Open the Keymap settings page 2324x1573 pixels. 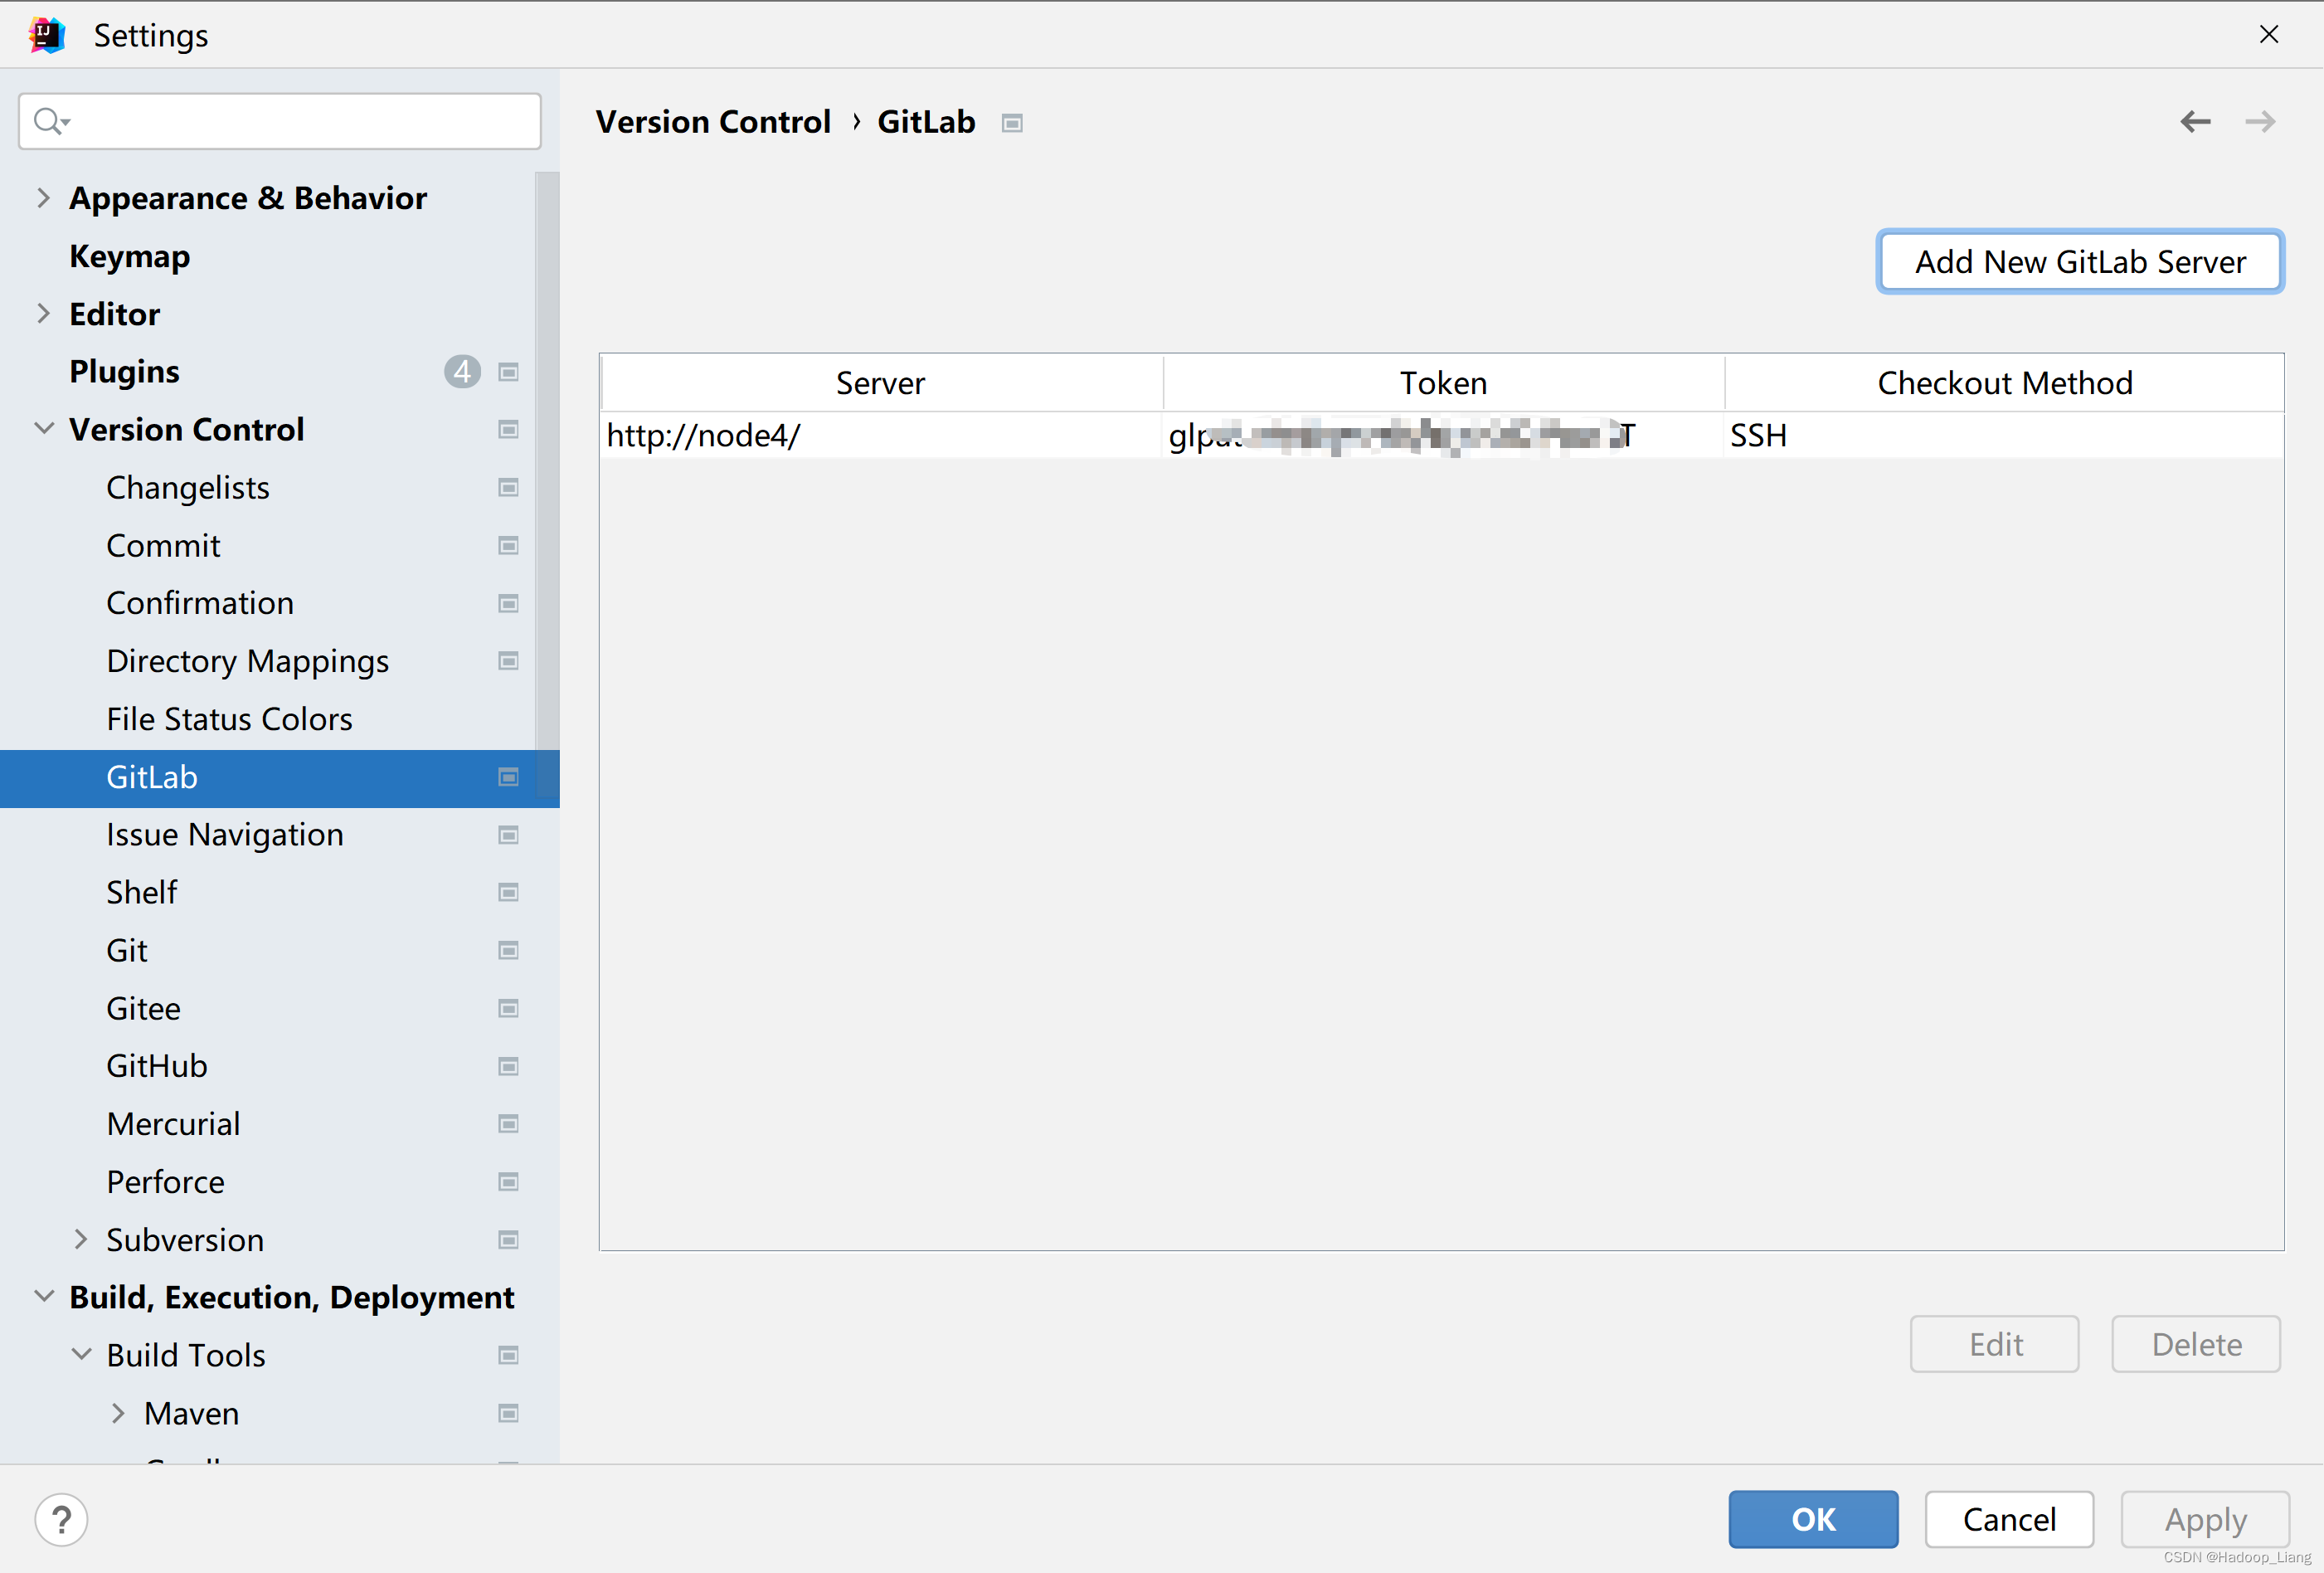pyautogui.click(x=129, y=257)
